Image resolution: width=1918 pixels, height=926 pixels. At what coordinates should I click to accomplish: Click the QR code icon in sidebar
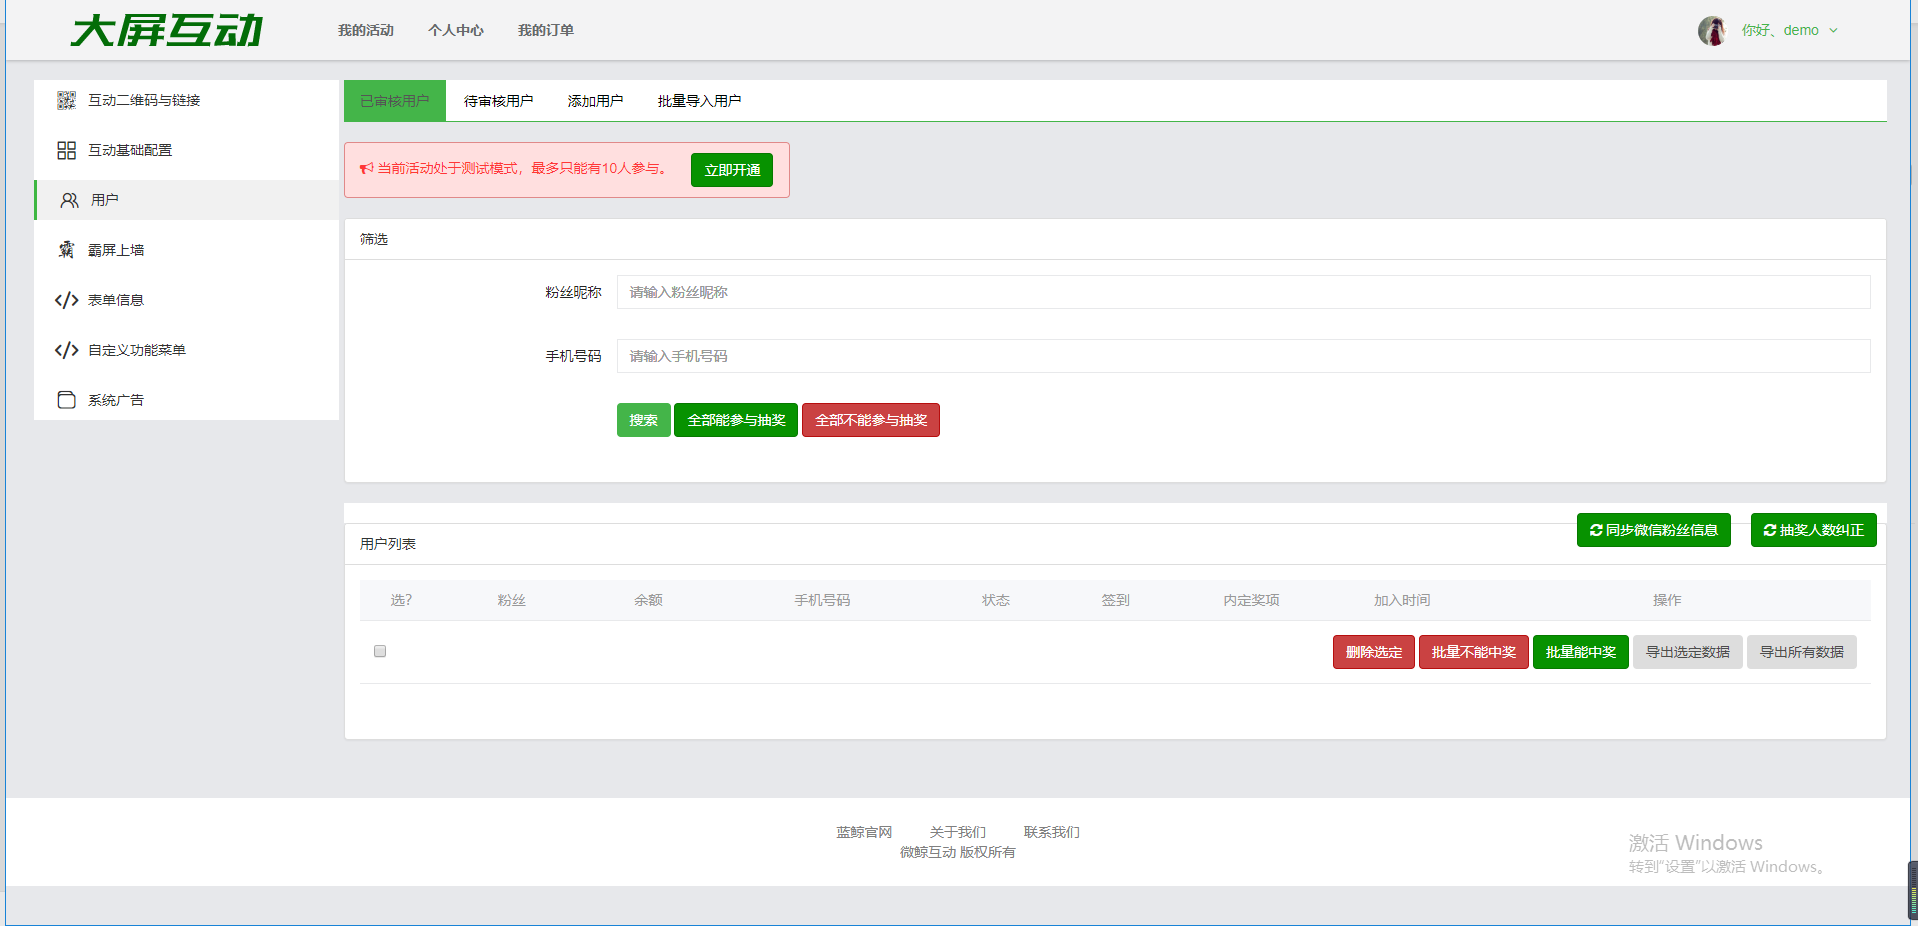66,100
